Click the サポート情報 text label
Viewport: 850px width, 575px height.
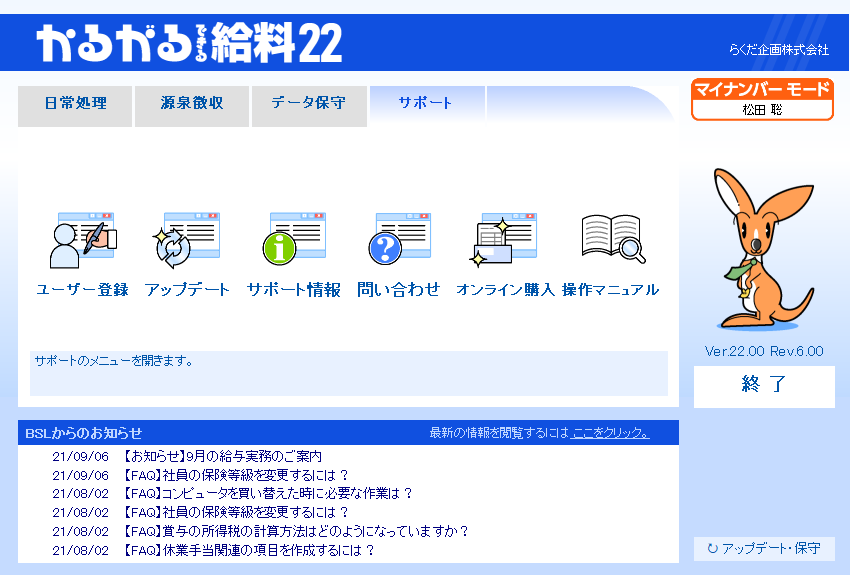point(294,290)
